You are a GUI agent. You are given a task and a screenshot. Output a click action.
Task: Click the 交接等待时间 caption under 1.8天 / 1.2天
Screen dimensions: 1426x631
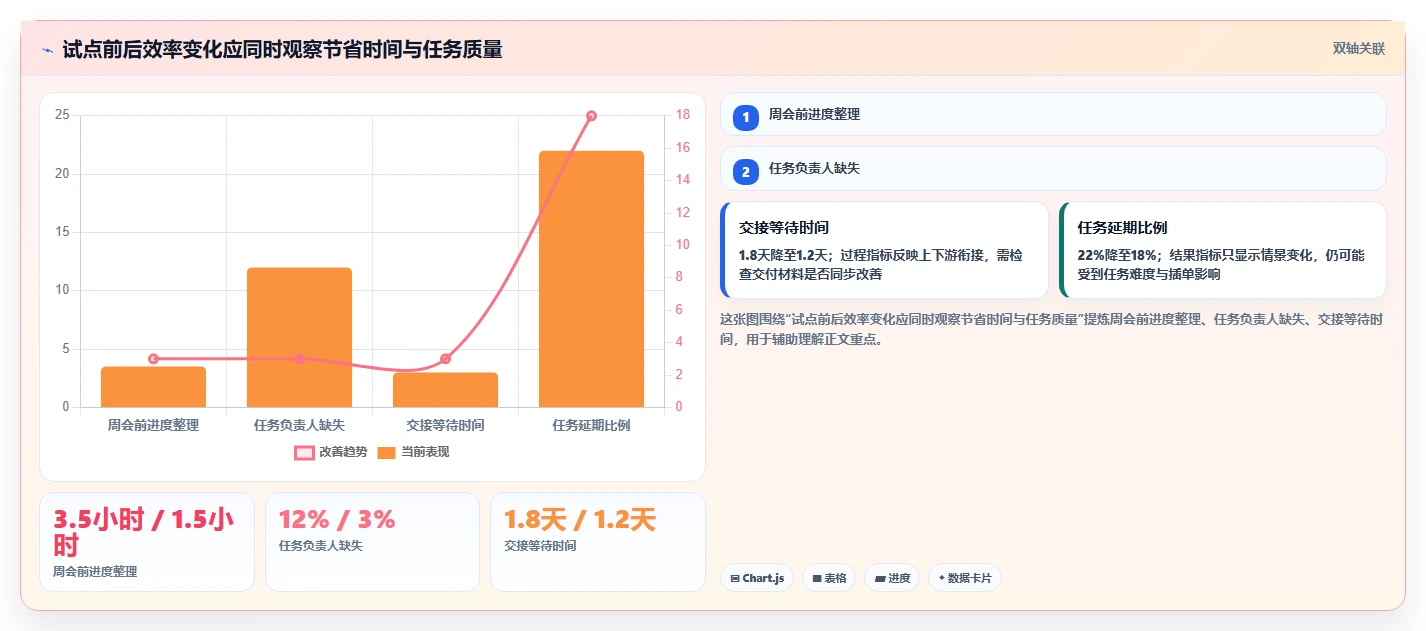[540, 546]
